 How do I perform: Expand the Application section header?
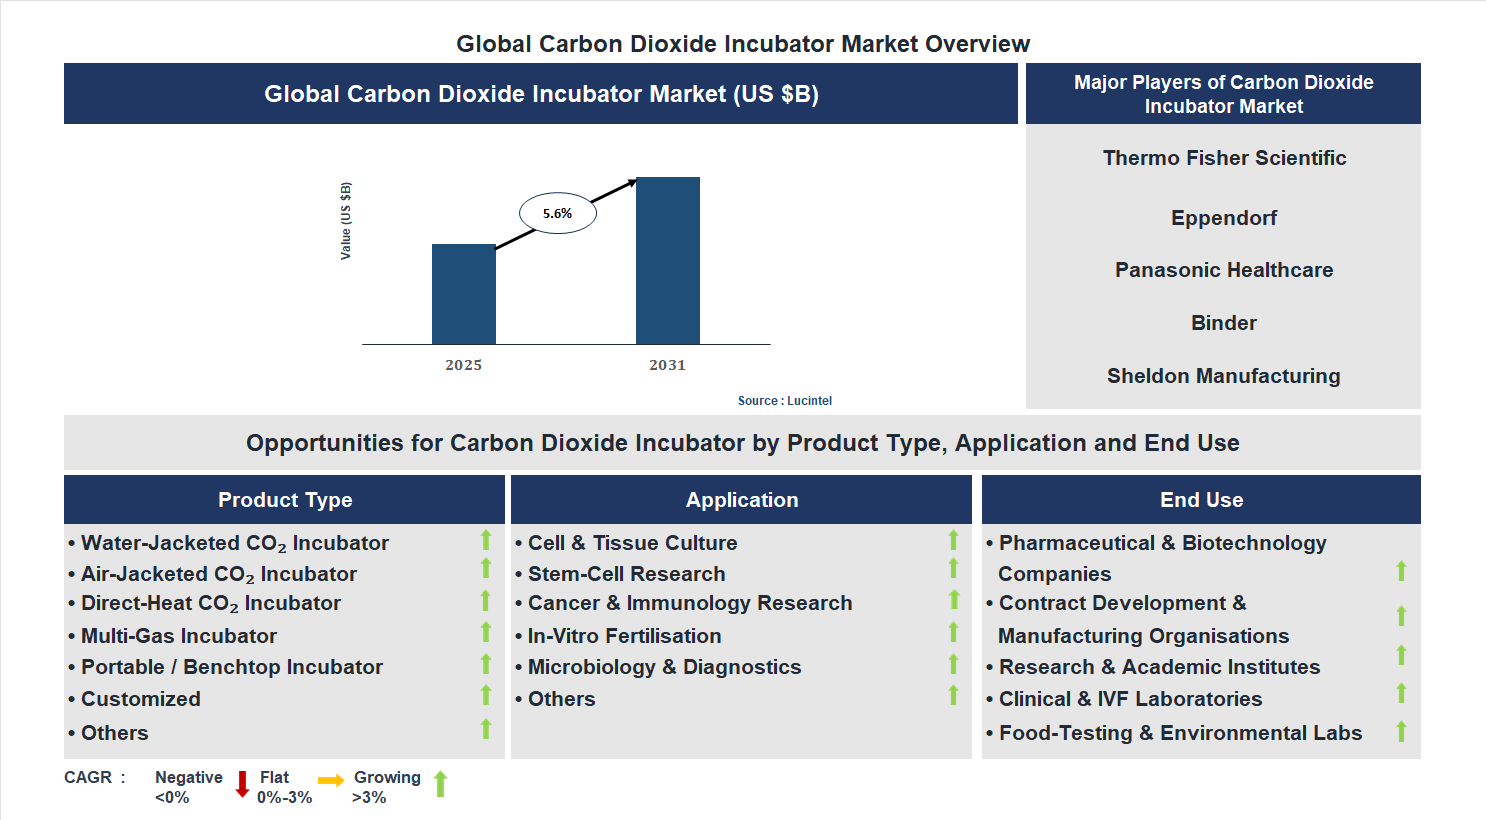(742, 499)
